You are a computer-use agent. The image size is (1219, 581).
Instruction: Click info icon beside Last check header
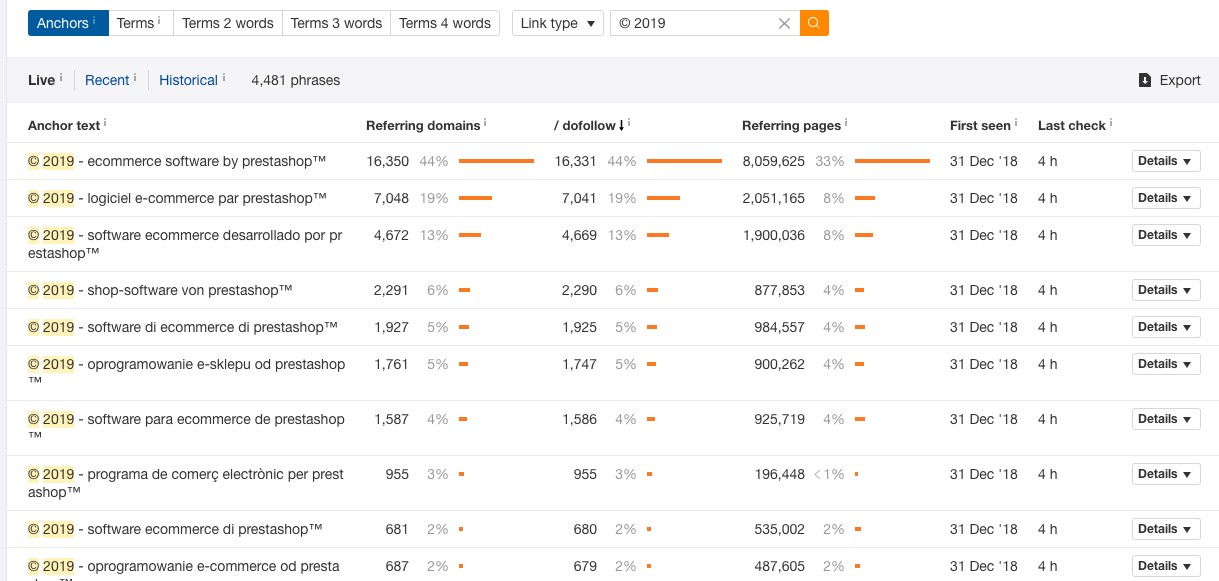point(1111,123)
